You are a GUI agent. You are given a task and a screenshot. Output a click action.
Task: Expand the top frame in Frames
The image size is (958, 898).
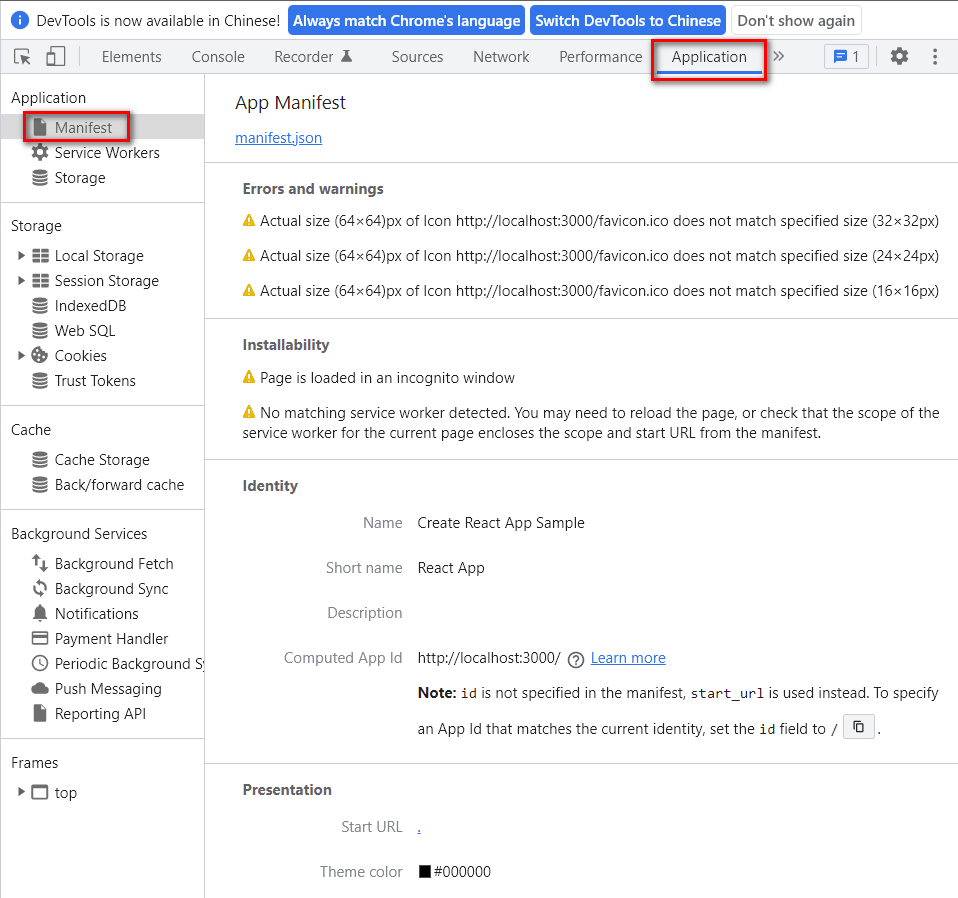click(20, 792)
